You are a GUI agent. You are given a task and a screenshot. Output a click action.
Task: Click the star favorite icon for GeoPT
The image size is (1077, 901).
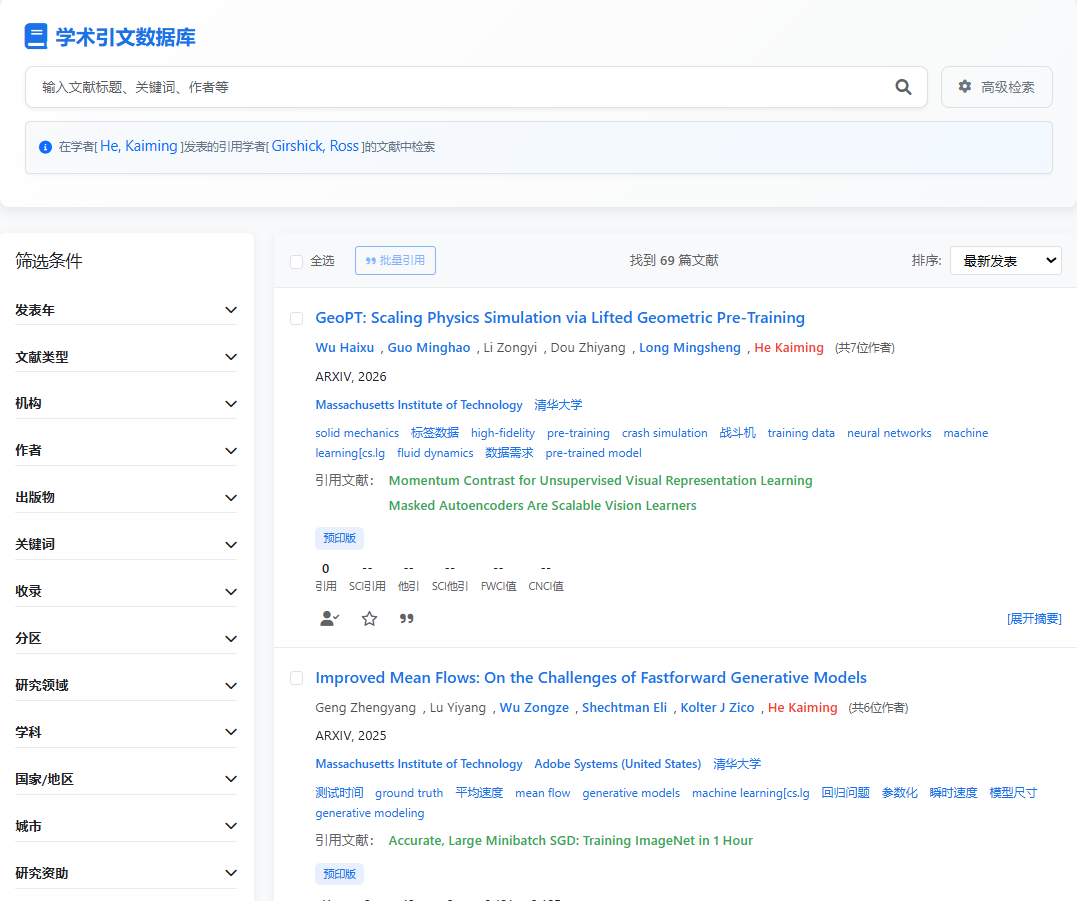[x=369, y=619]
